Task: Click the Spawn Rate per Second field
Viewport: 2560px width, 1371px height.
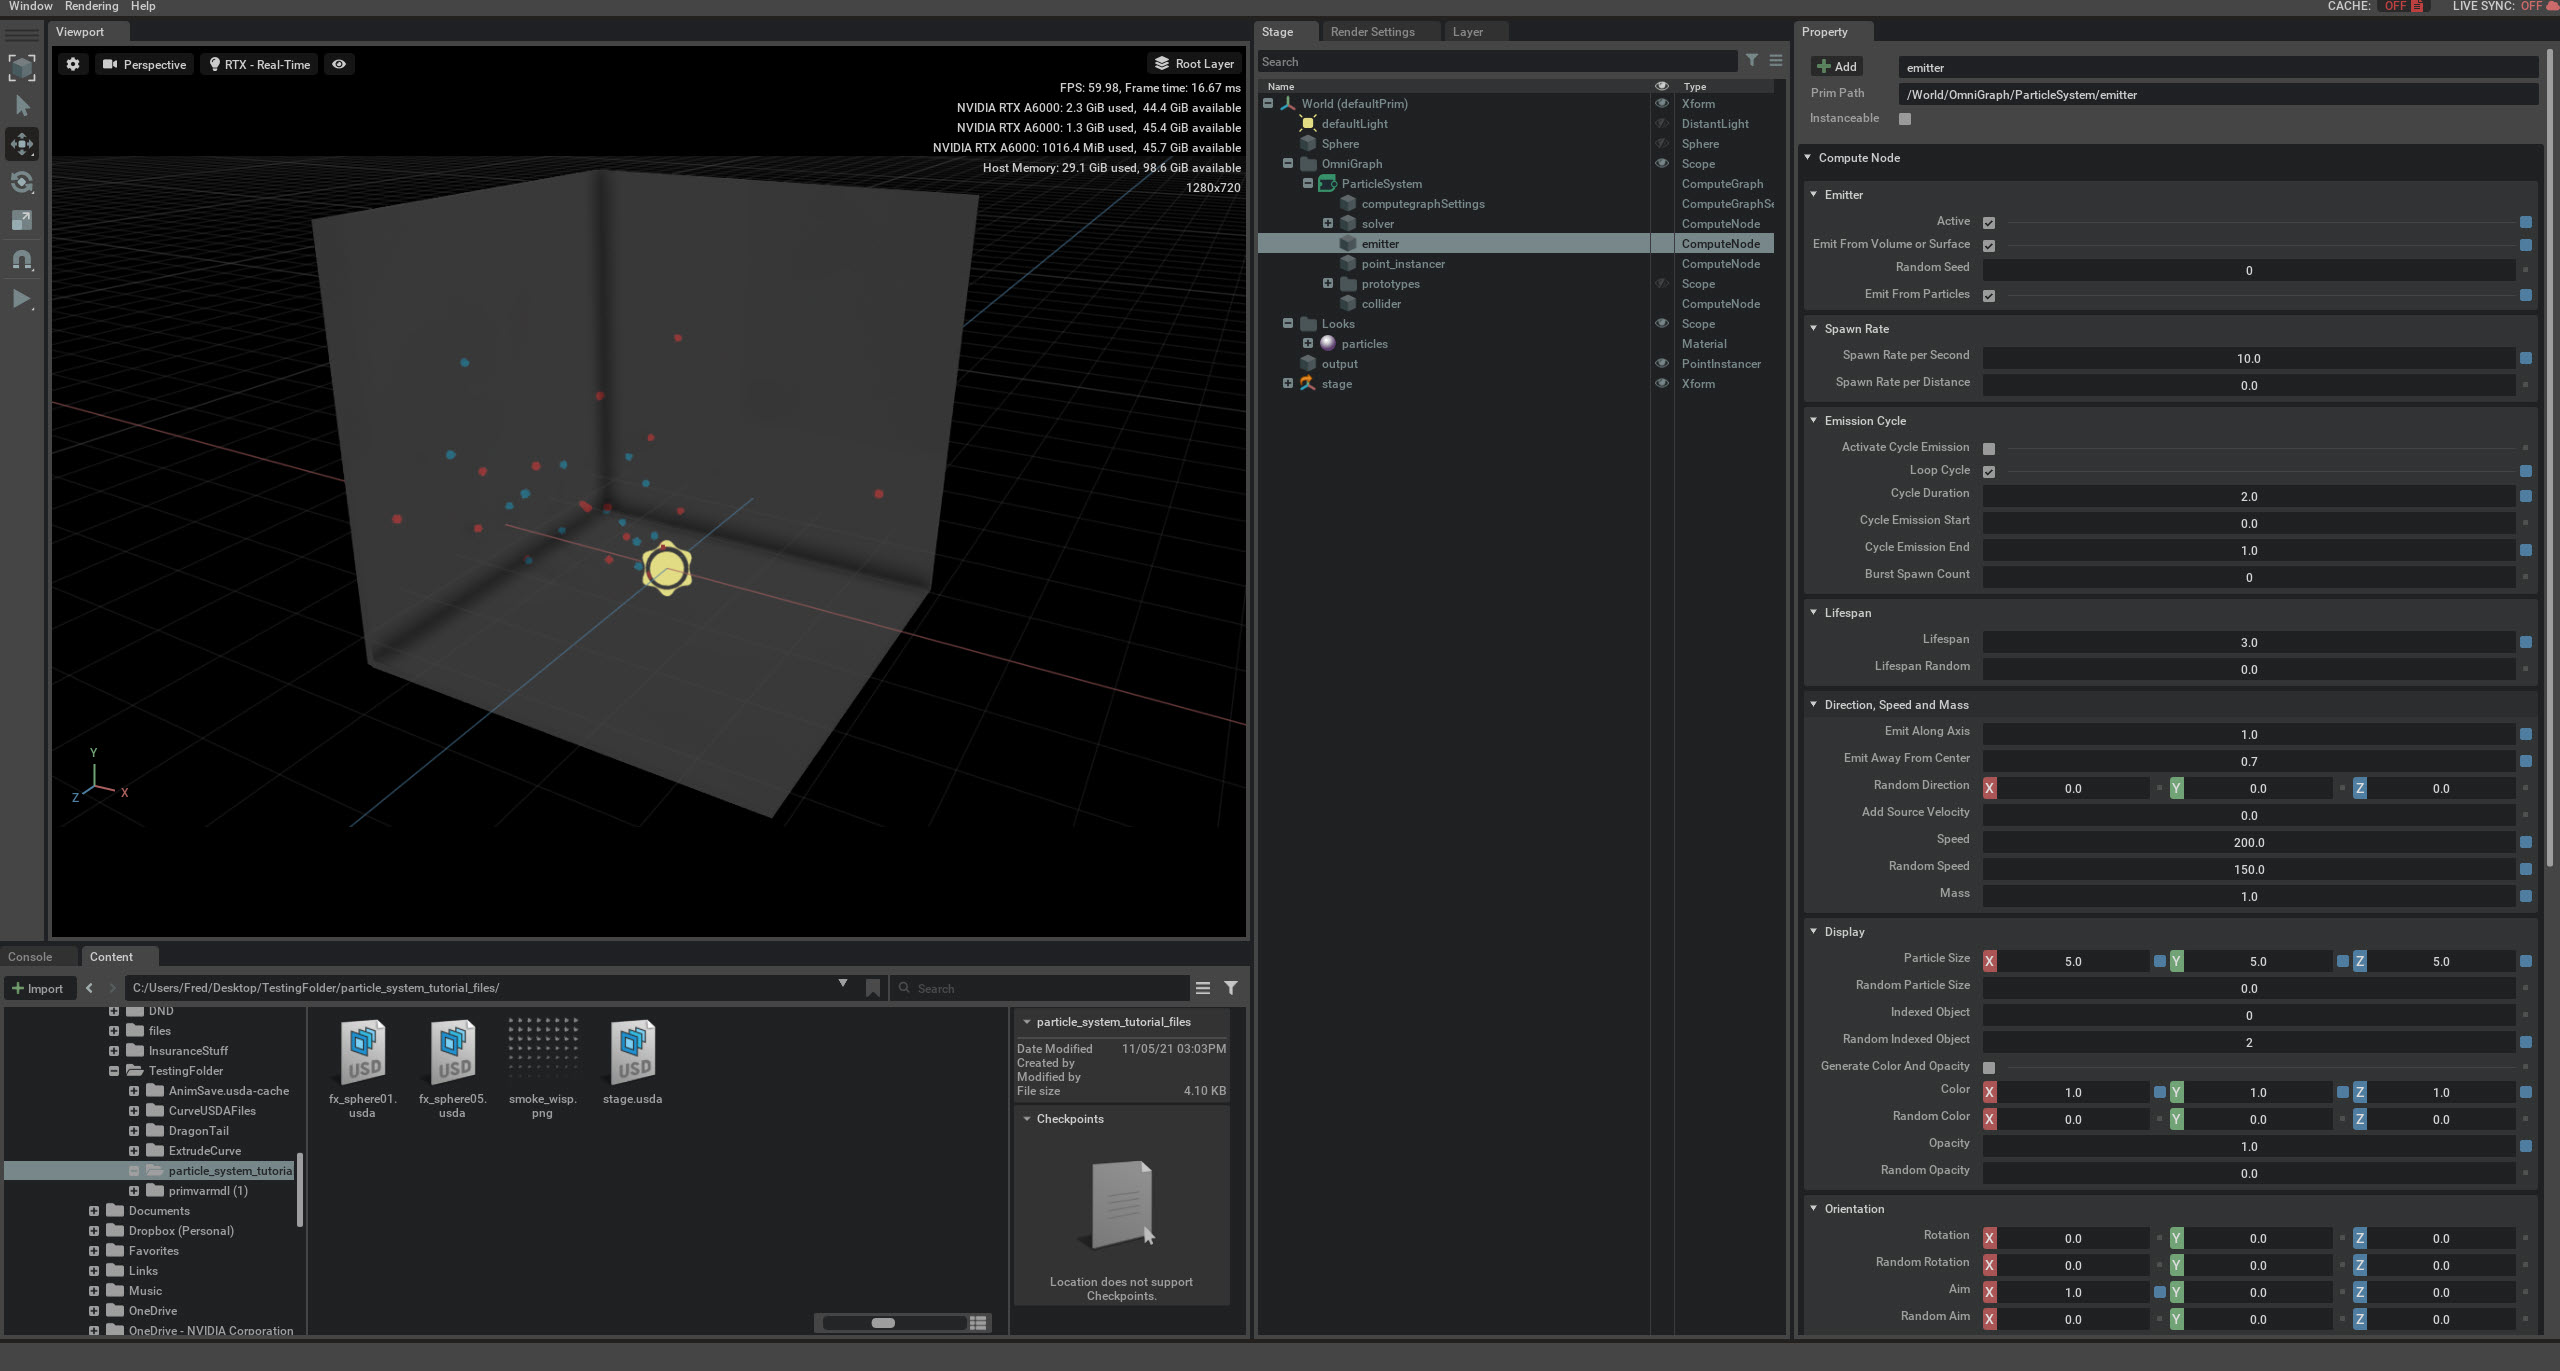Action: point(2248,358)
